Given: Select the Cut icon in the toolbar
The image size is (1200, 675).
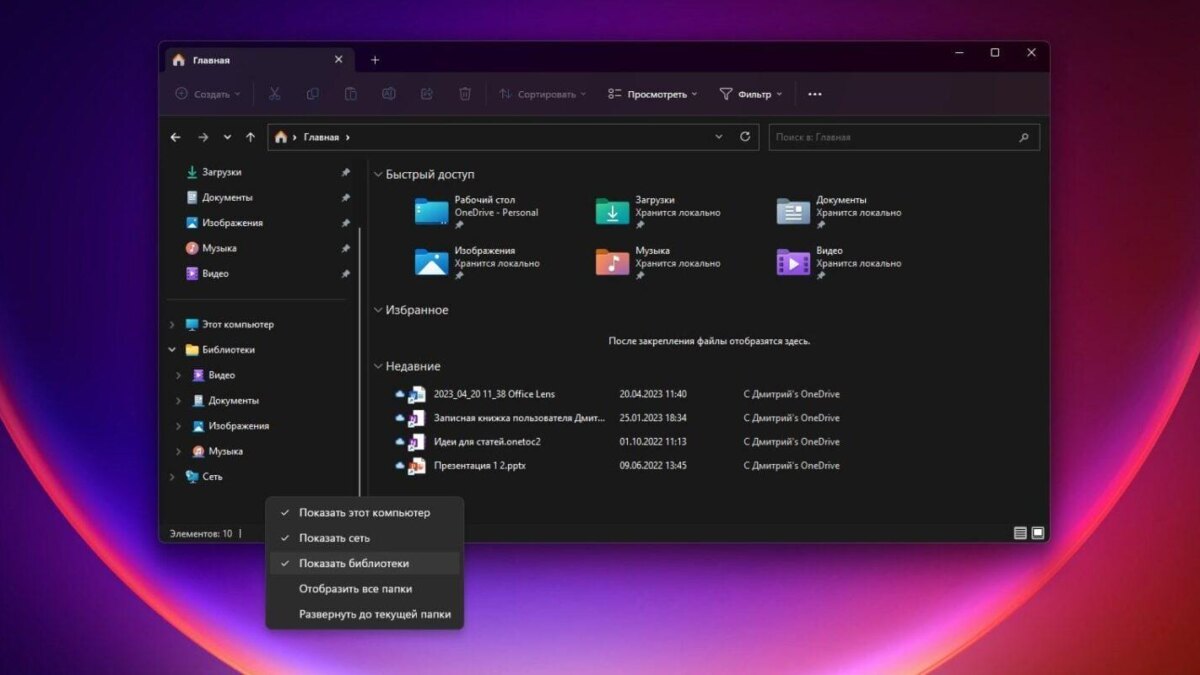Looking at the screenshot, I should point(274,93).
